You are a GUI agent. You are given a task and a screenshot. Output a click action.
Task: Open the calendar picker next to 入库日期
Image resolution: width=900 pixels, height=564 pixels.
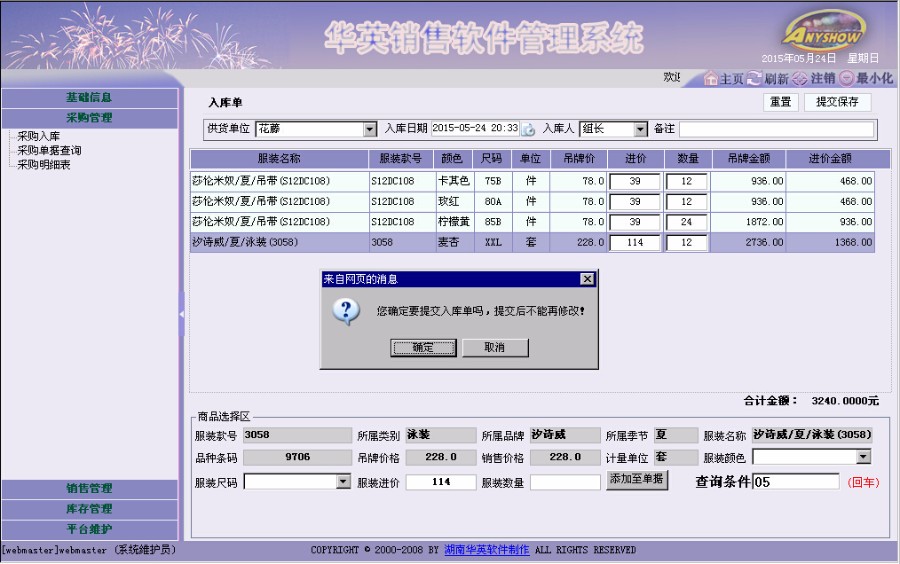click(x=527, y=129)
